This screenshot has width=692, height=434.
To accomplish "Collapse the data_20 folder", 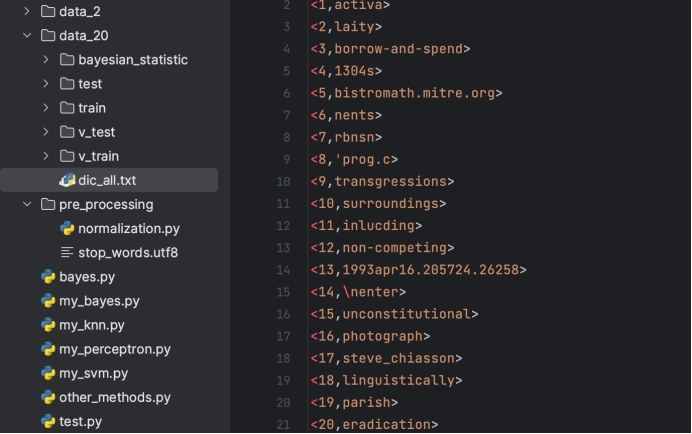I will pos(27,36).
